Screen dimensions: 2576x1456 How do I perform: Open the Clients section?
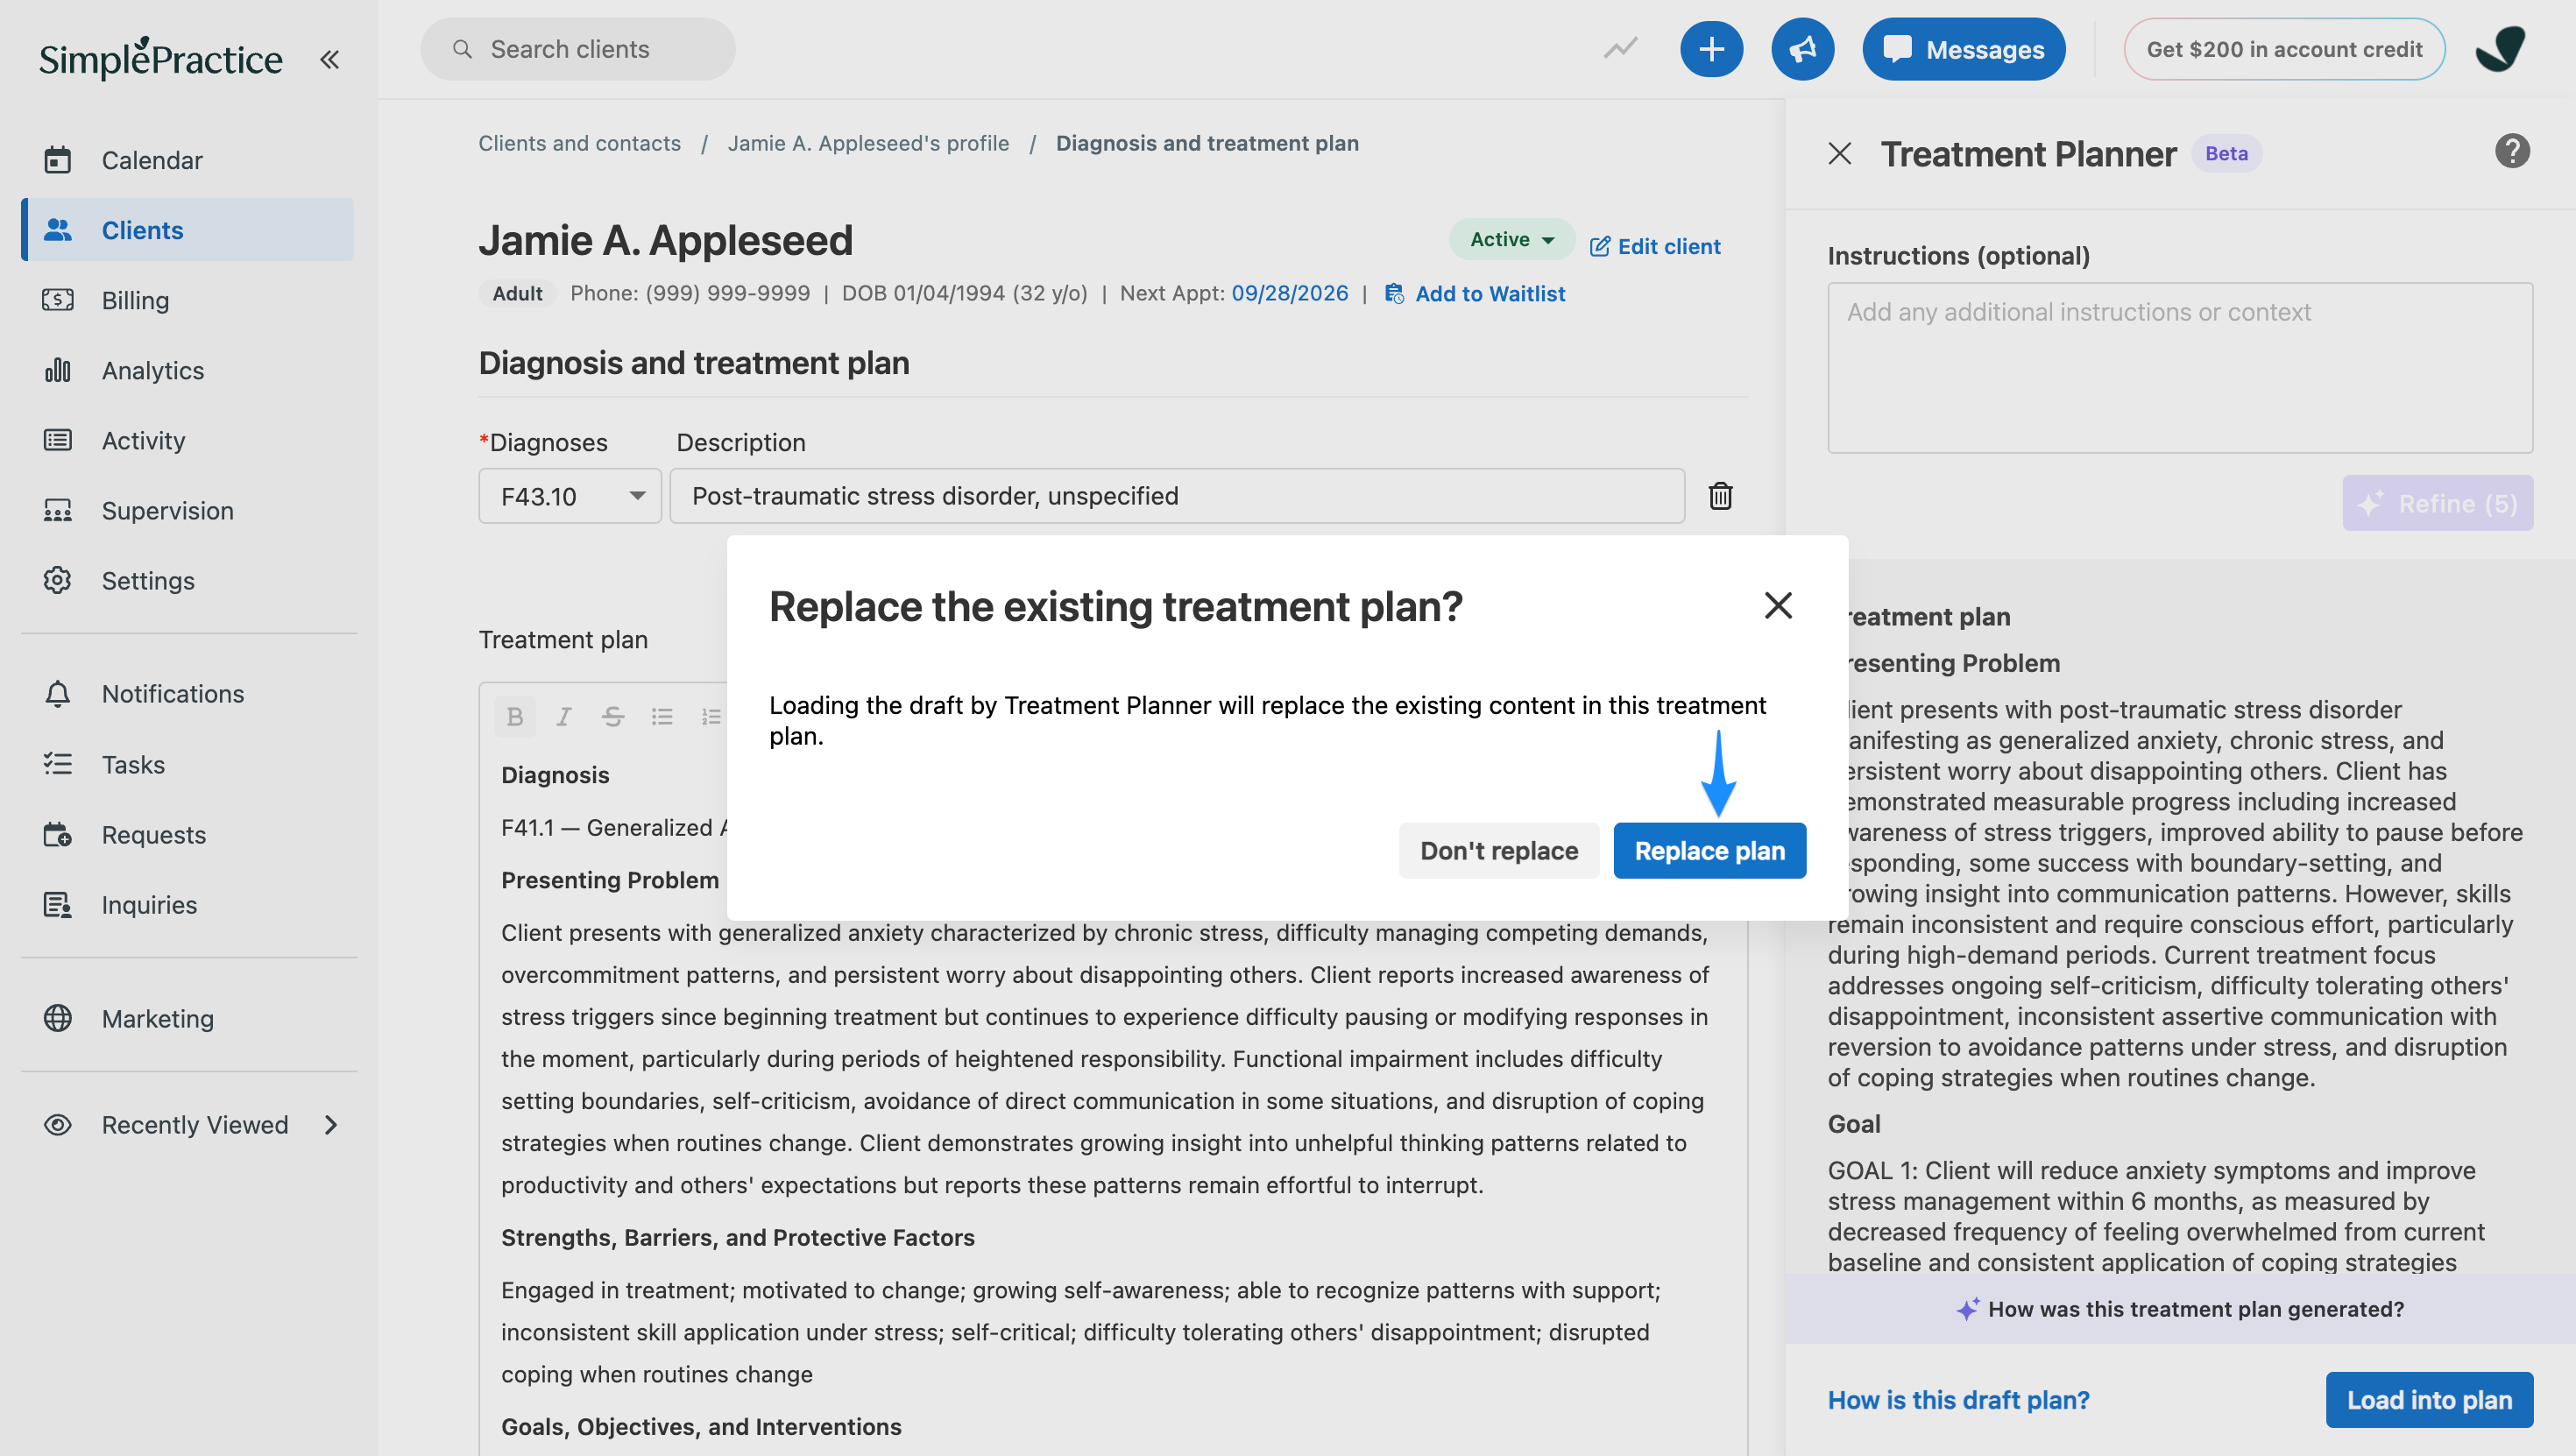tap(188, 230)
